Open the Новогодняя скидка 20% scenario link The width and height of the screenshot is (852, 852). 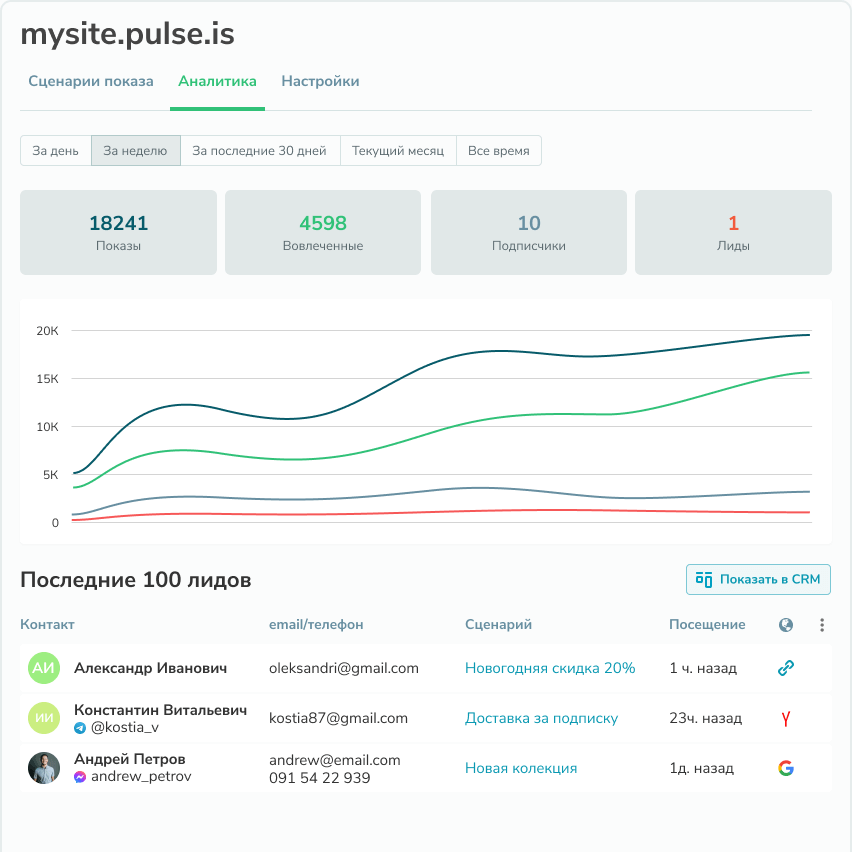(550, 668)
